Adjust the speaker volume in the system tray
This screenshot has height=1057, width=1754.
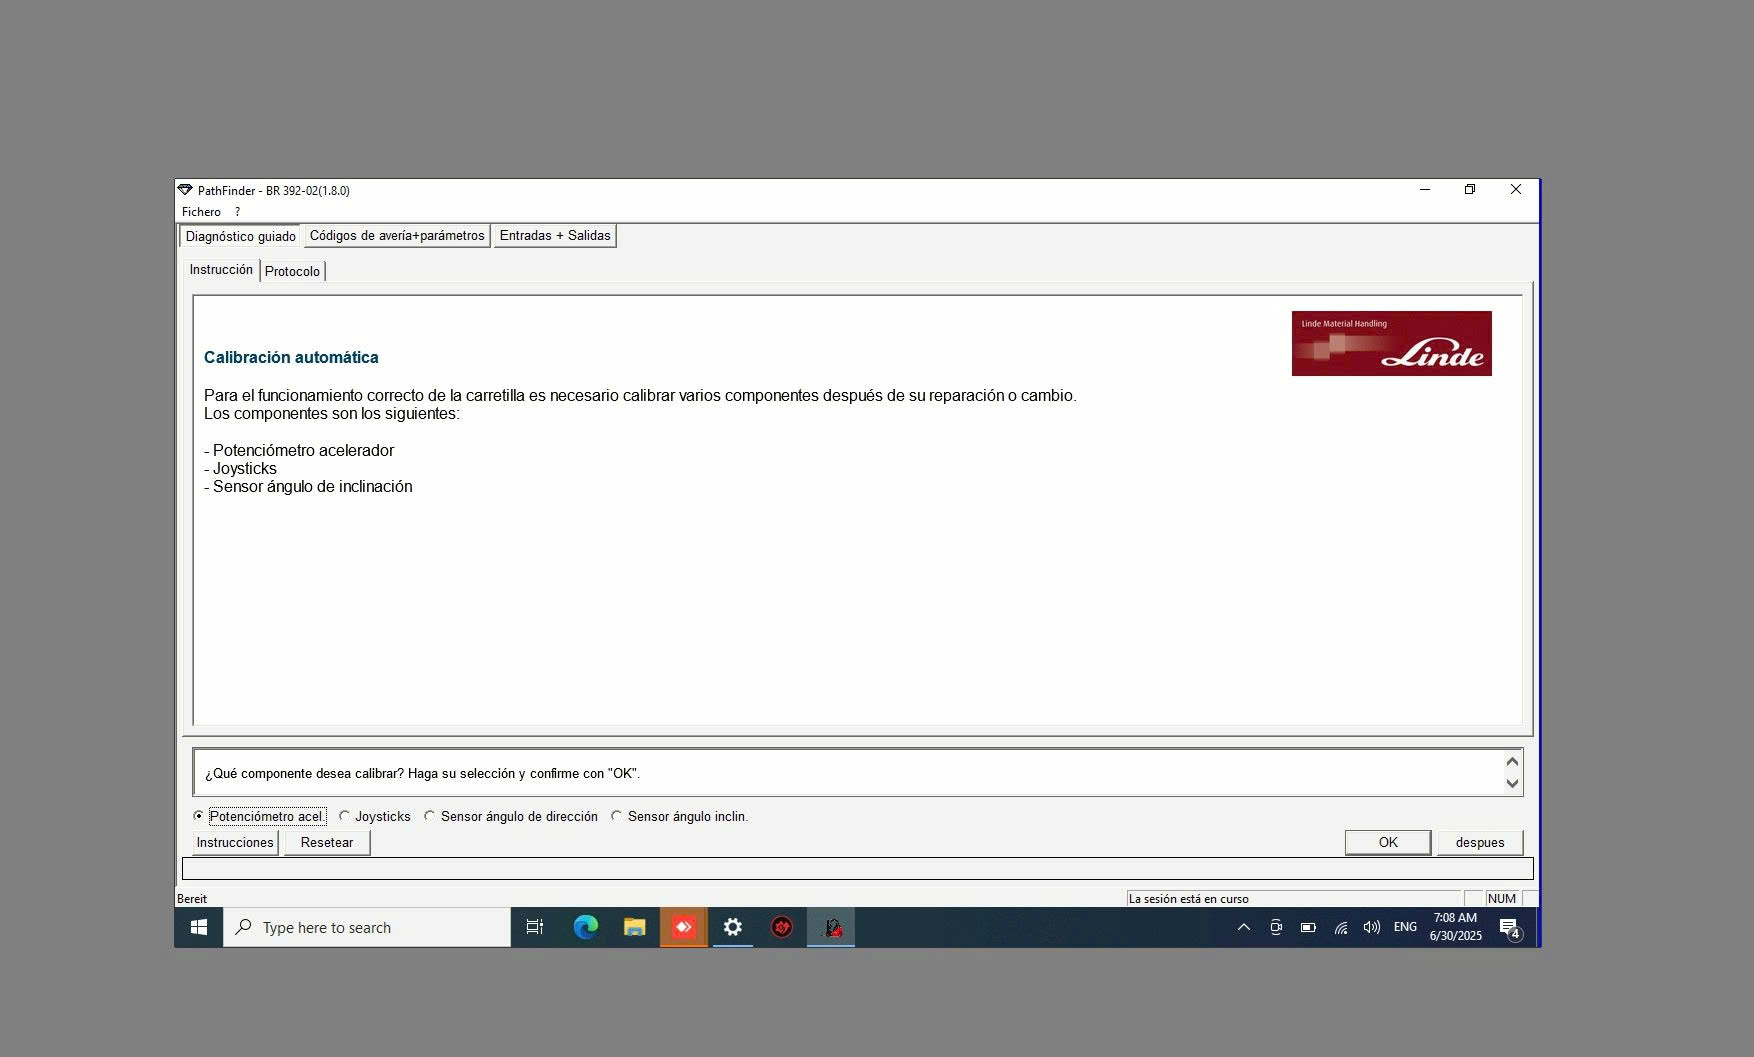pyautogui.click(x=1371, y=927)
